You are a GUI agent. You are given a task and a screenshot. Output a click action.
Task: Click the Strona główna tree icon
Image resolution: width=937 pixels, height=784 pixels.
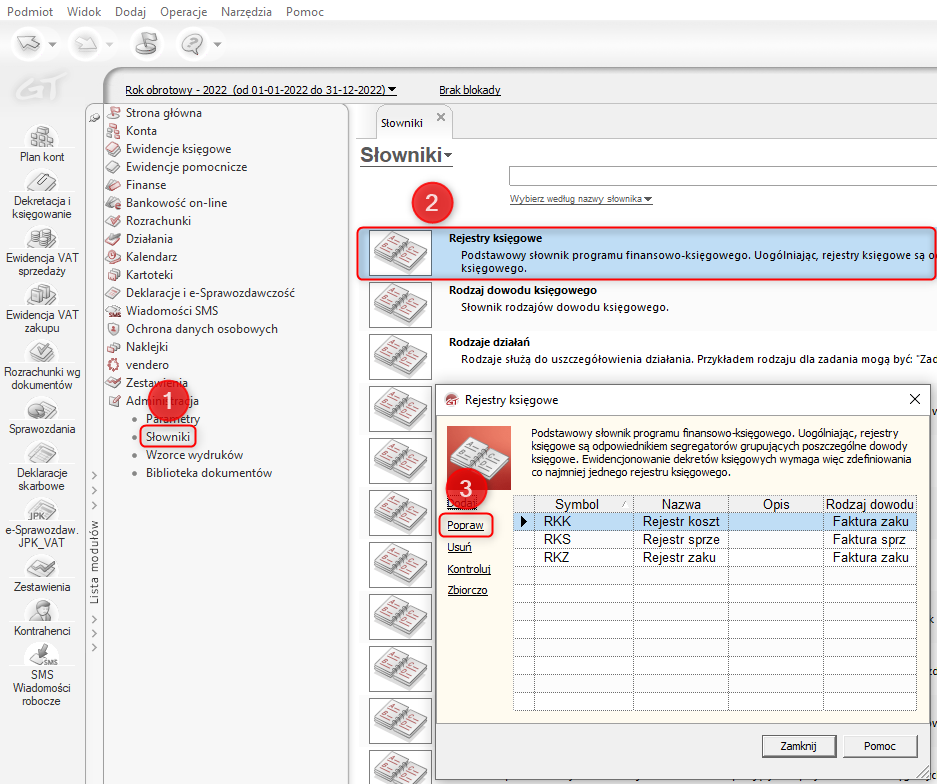coord(113,112)
